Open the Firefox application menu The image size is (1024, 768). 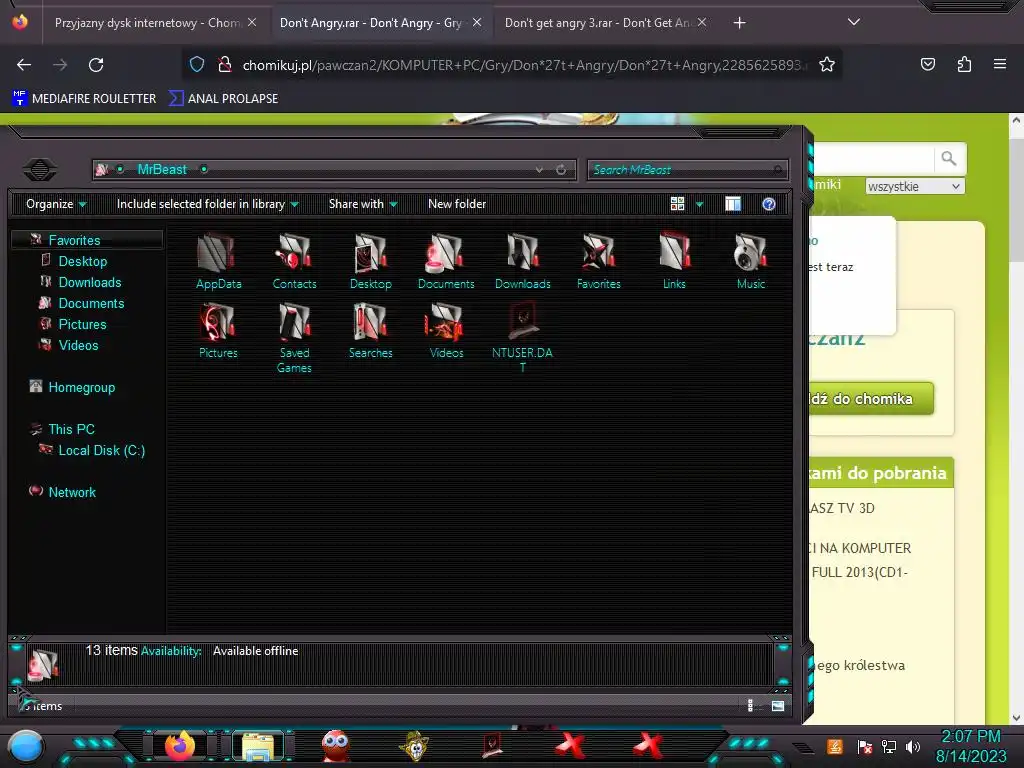coord(999,64)
